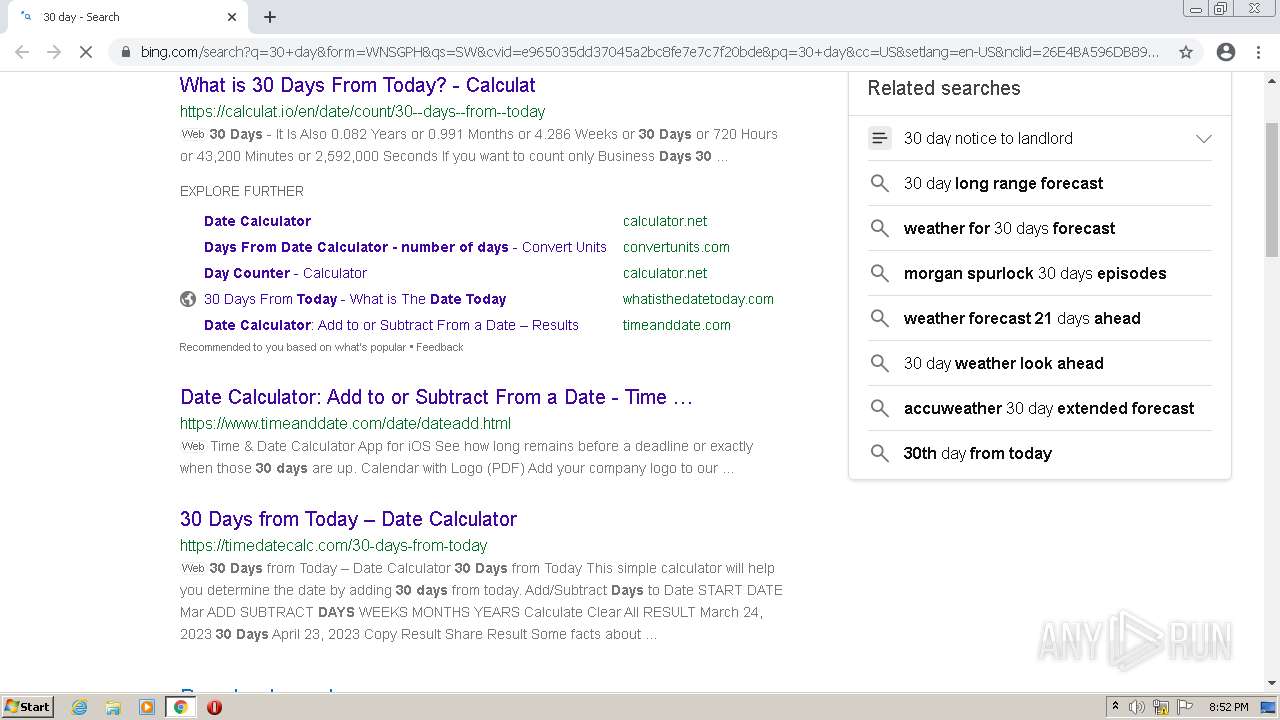
Task: Click magnifier icon for weather look ahead
Action: [x=879, y=363]
